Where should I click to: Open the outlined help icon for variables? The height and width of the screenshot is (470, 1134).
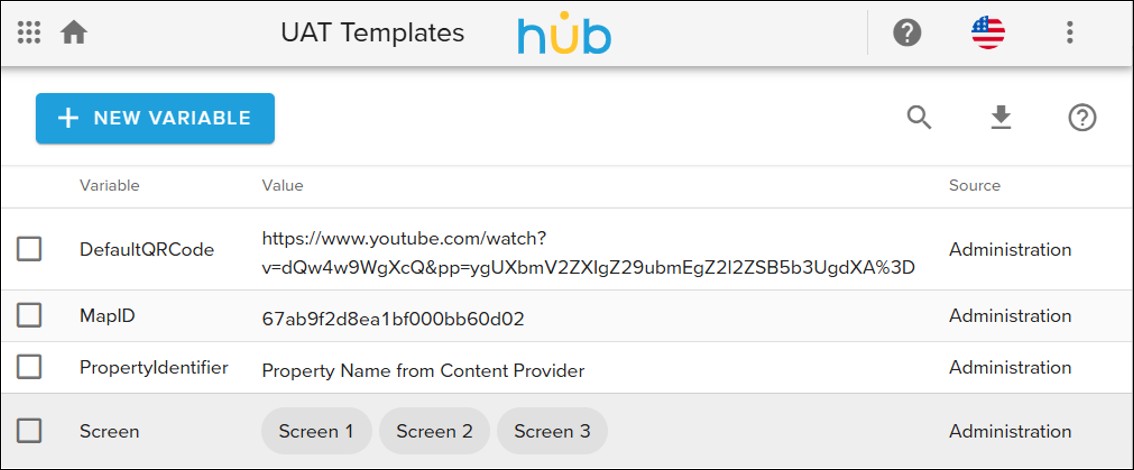coord(1082,118)
